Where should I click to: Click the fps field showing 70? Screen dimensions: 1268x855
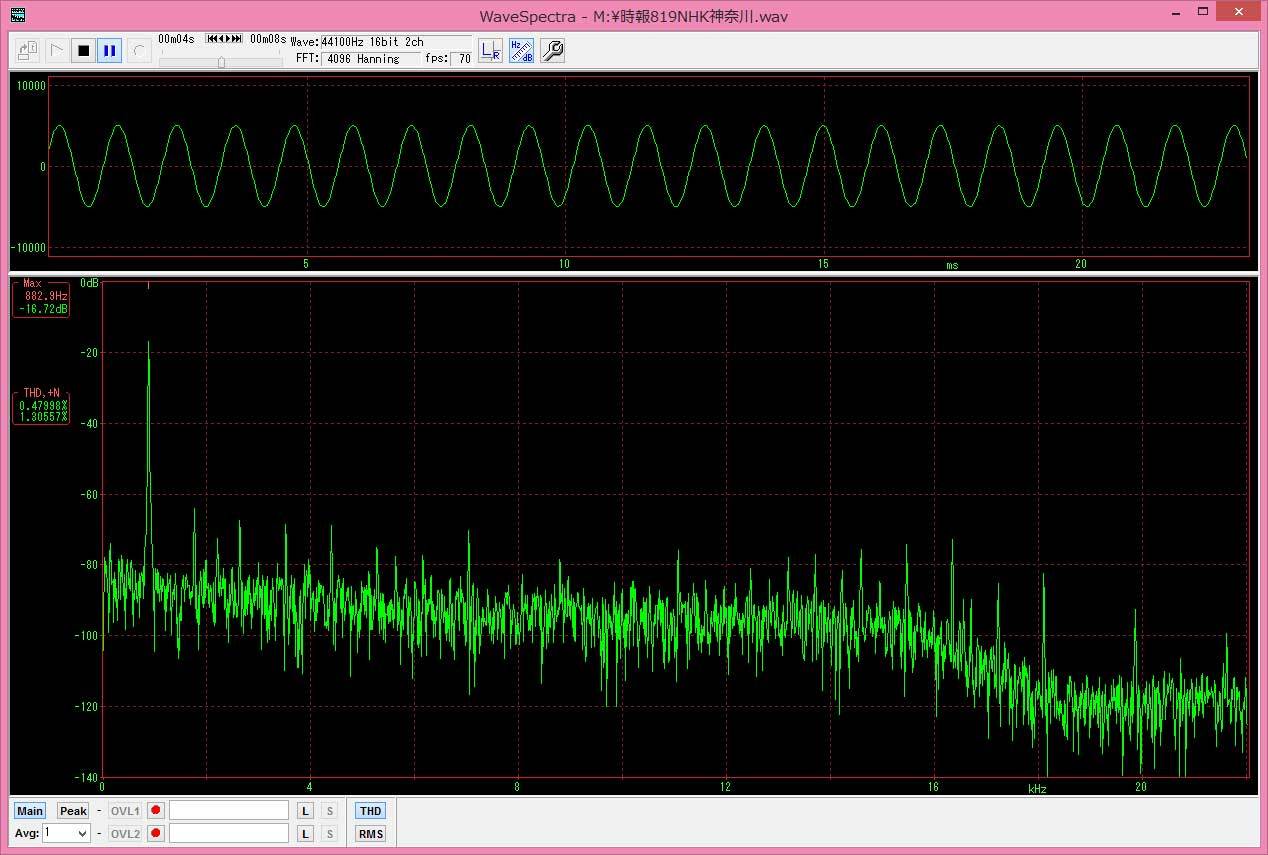coord(462,59)
